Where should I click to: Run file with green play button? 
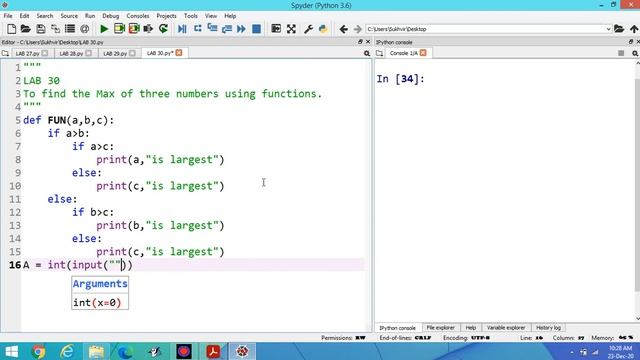point(104,29)
